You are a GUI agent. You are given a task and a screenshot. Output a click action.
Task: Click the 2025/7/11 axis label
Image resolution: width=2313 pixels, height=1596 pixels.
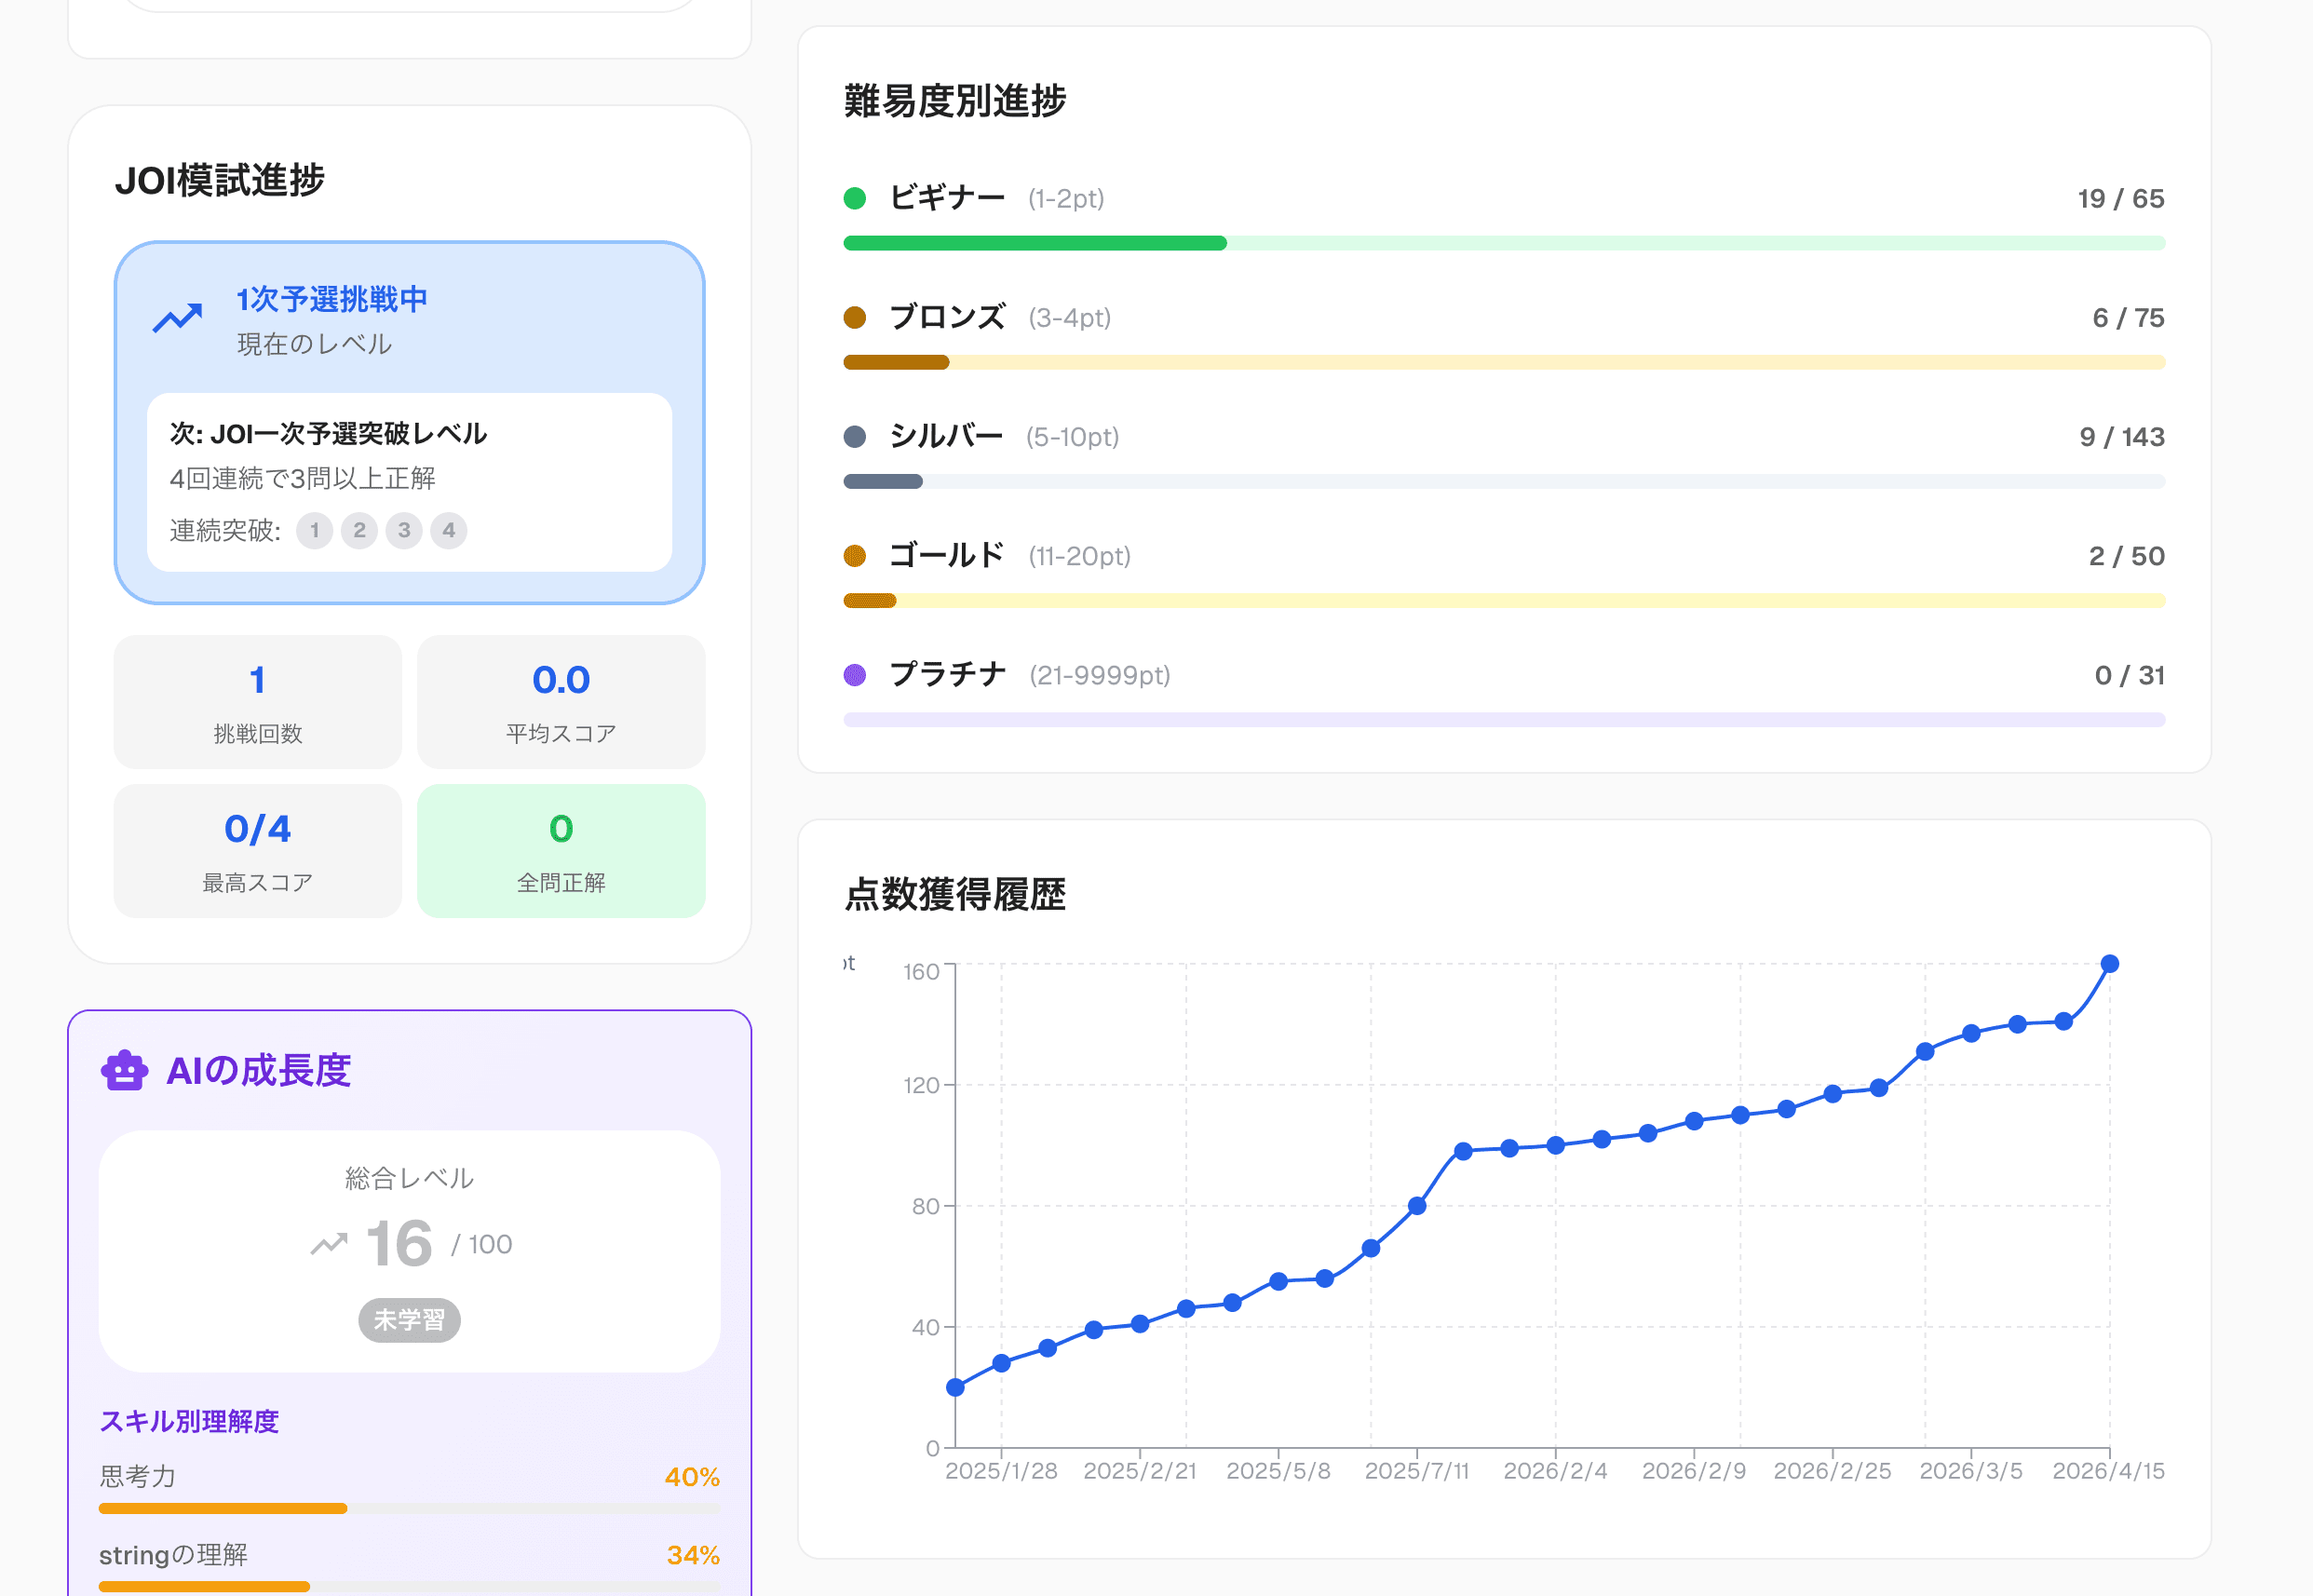[1417, 1471]
